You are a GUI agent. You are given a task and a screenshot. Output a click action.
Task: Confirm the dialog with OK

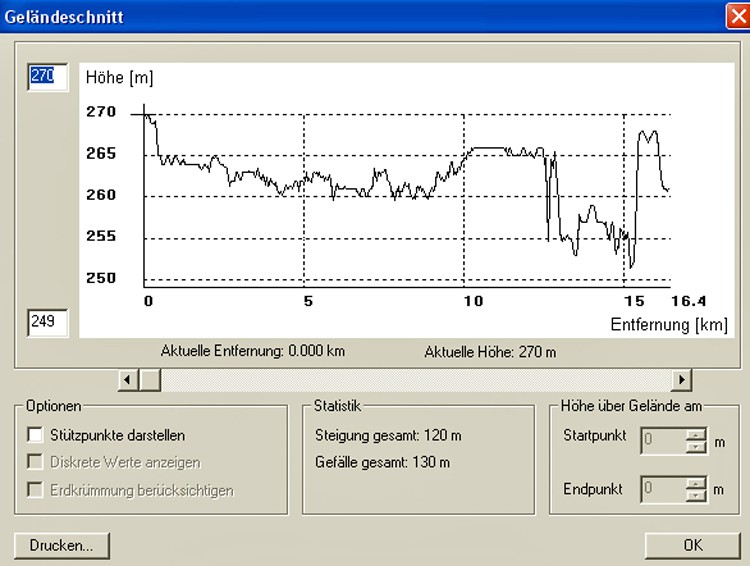[692, 545]
